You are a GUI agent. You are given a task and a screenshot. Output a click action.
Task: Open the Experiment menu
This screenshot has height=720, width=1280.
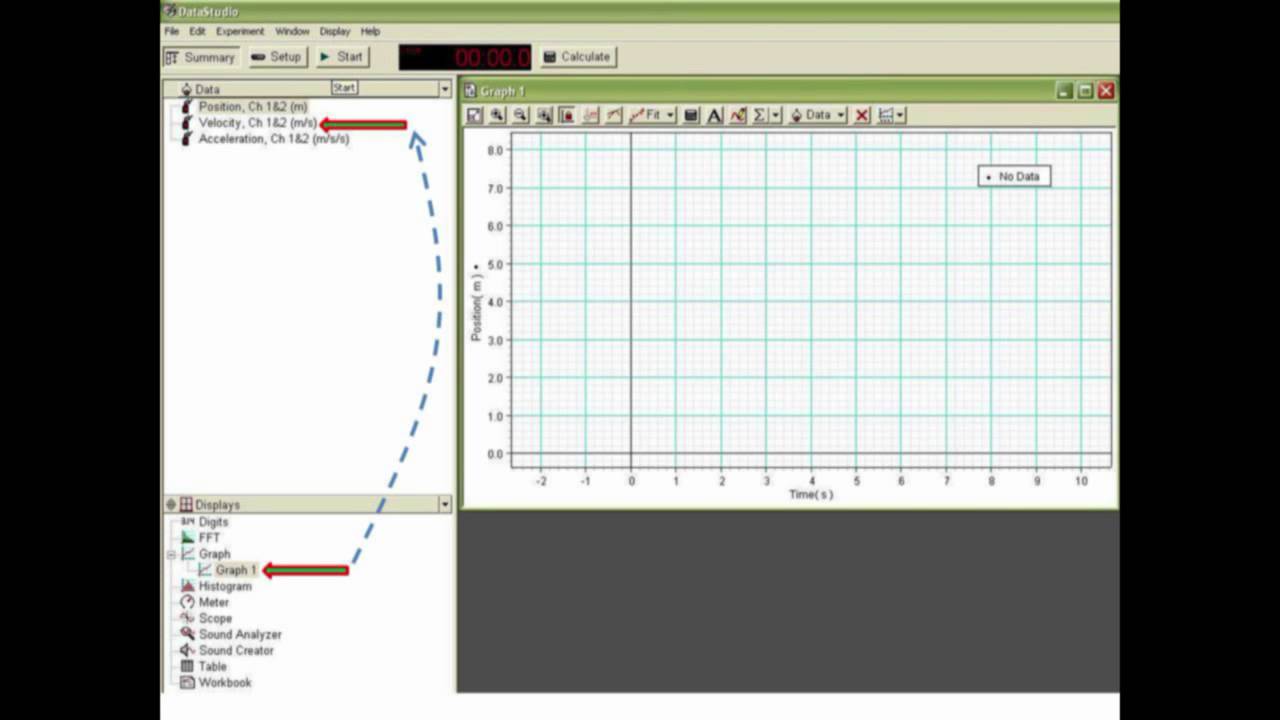[240, 32]
